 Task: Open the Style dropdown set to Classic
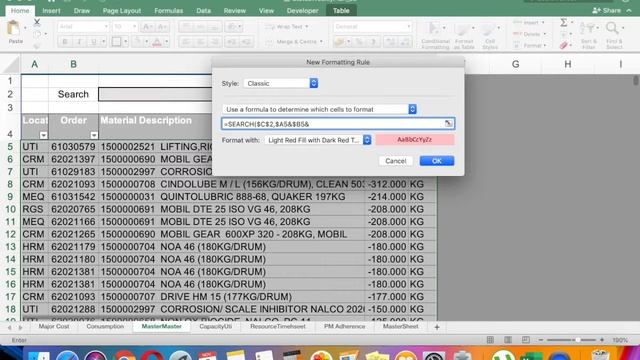280,83
